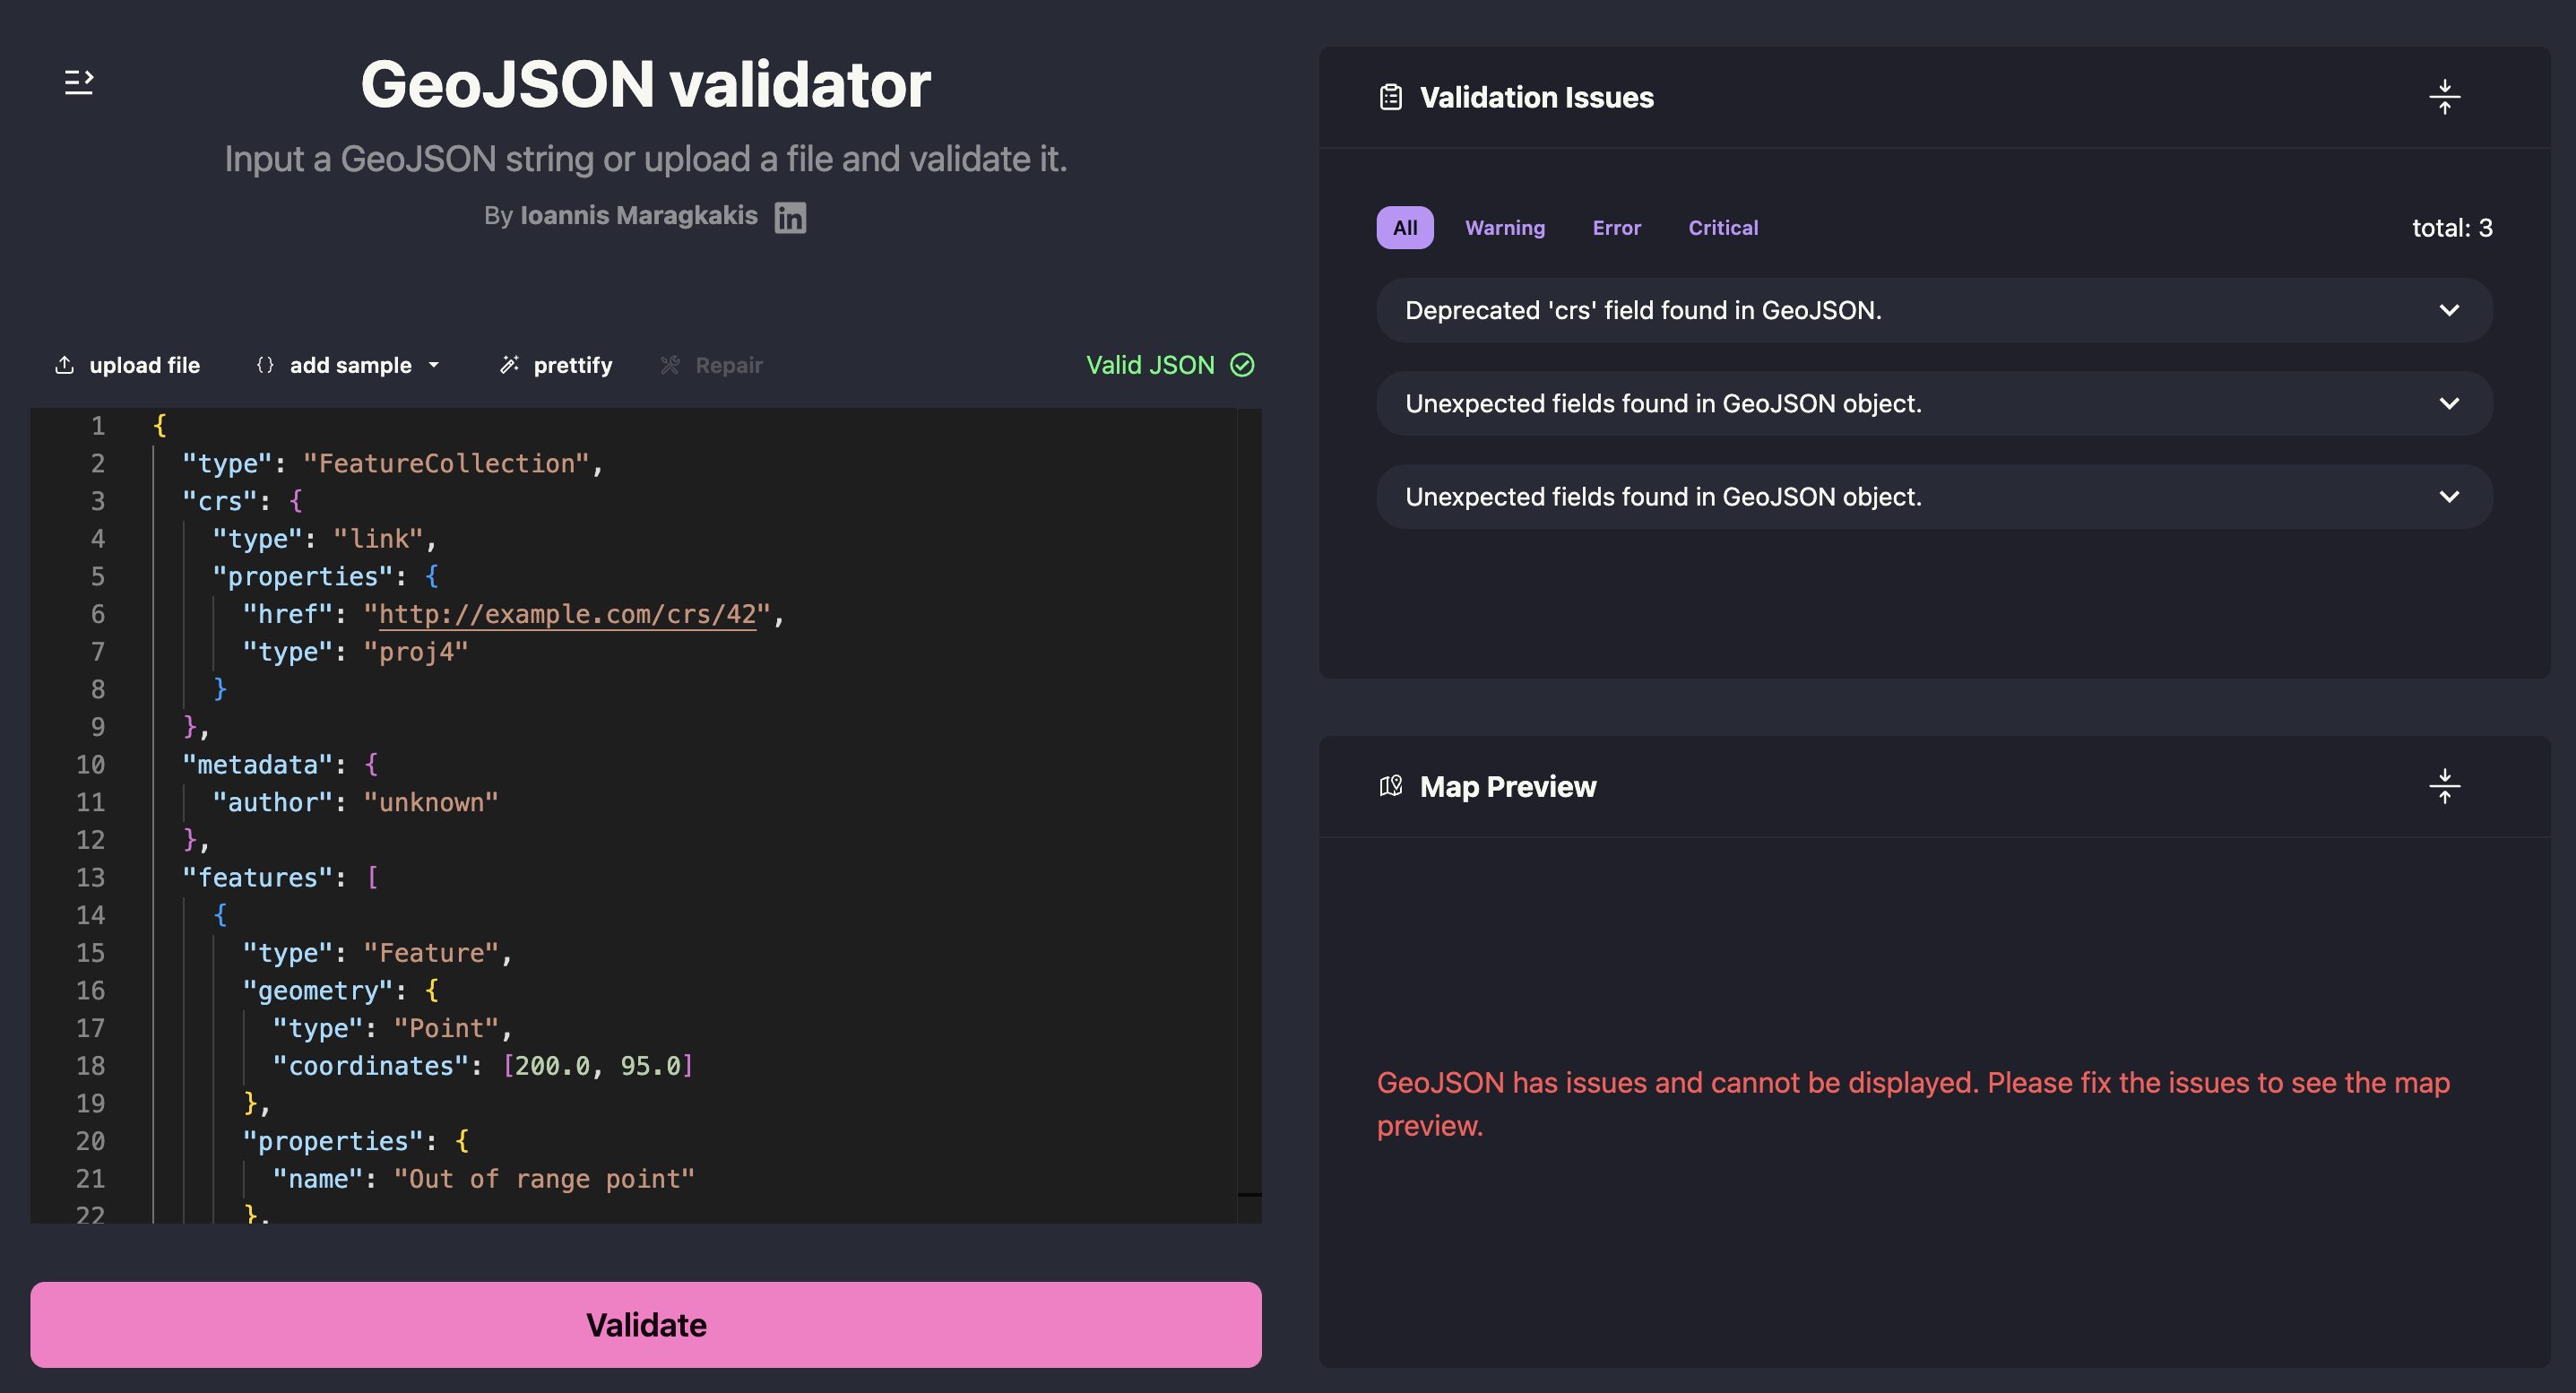Click the "metadata" key in editor
Screen dimensions: 2576x1393
(257, 764)
